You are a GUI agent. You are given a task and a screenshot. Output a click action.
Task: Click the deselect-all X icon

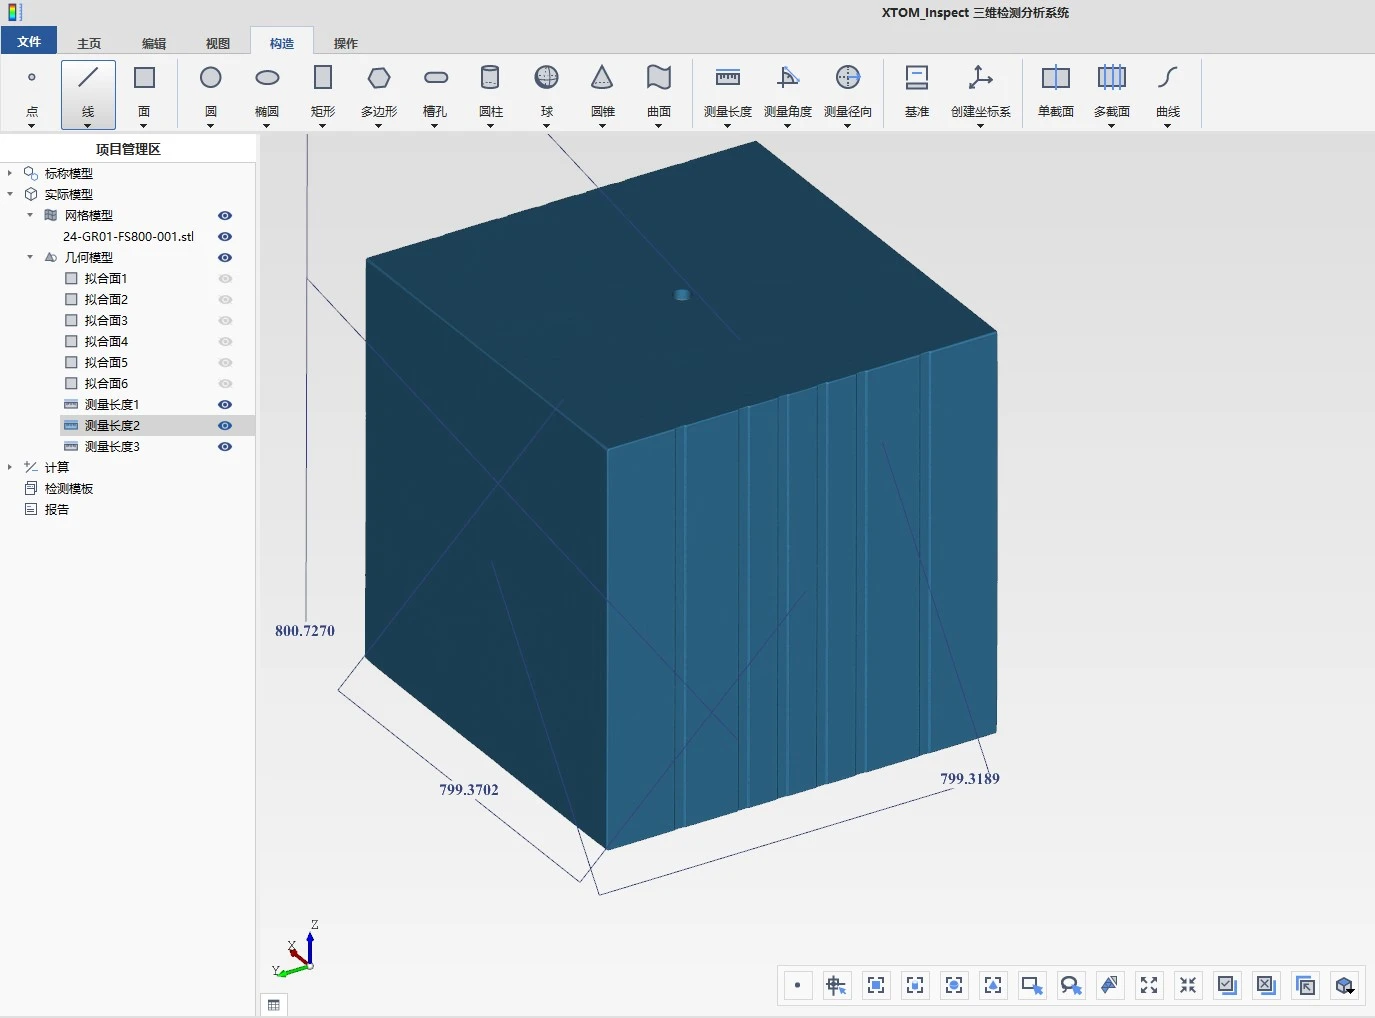(1266, 985)
